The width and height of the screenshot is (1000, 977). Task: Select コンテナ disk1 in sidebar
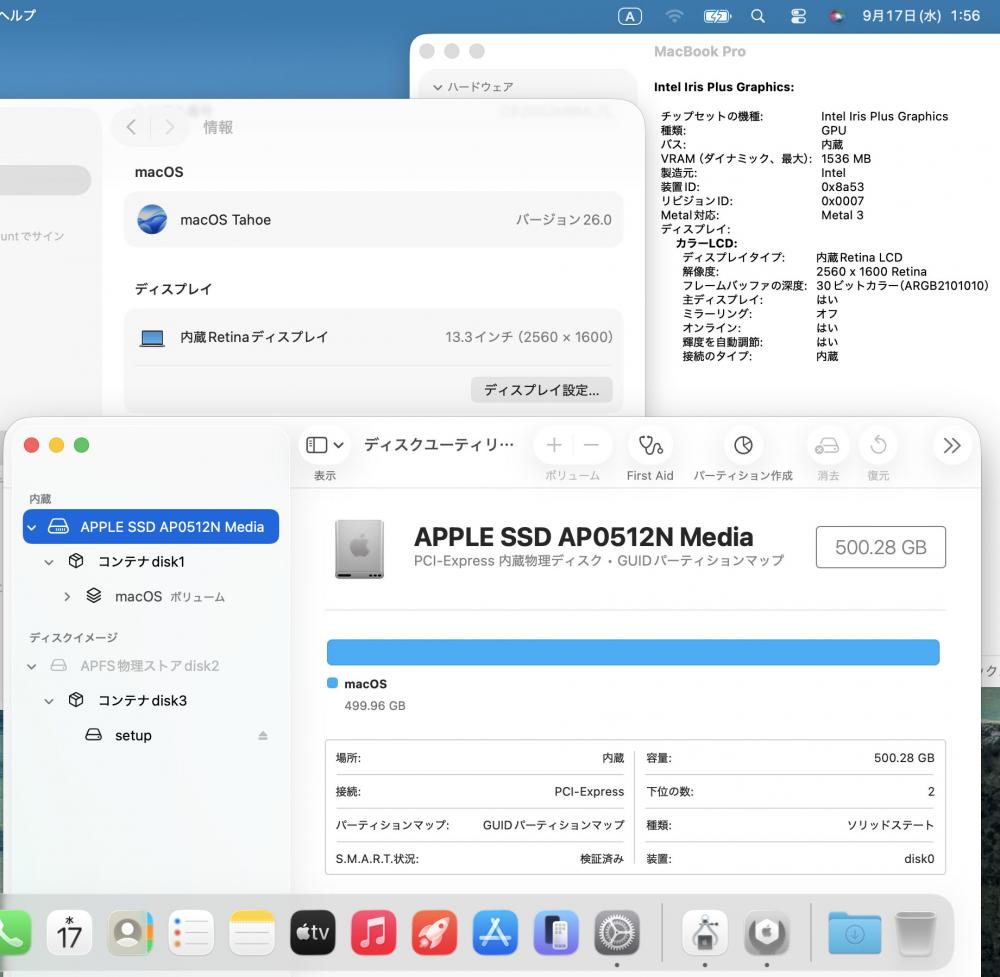point(151,561)
